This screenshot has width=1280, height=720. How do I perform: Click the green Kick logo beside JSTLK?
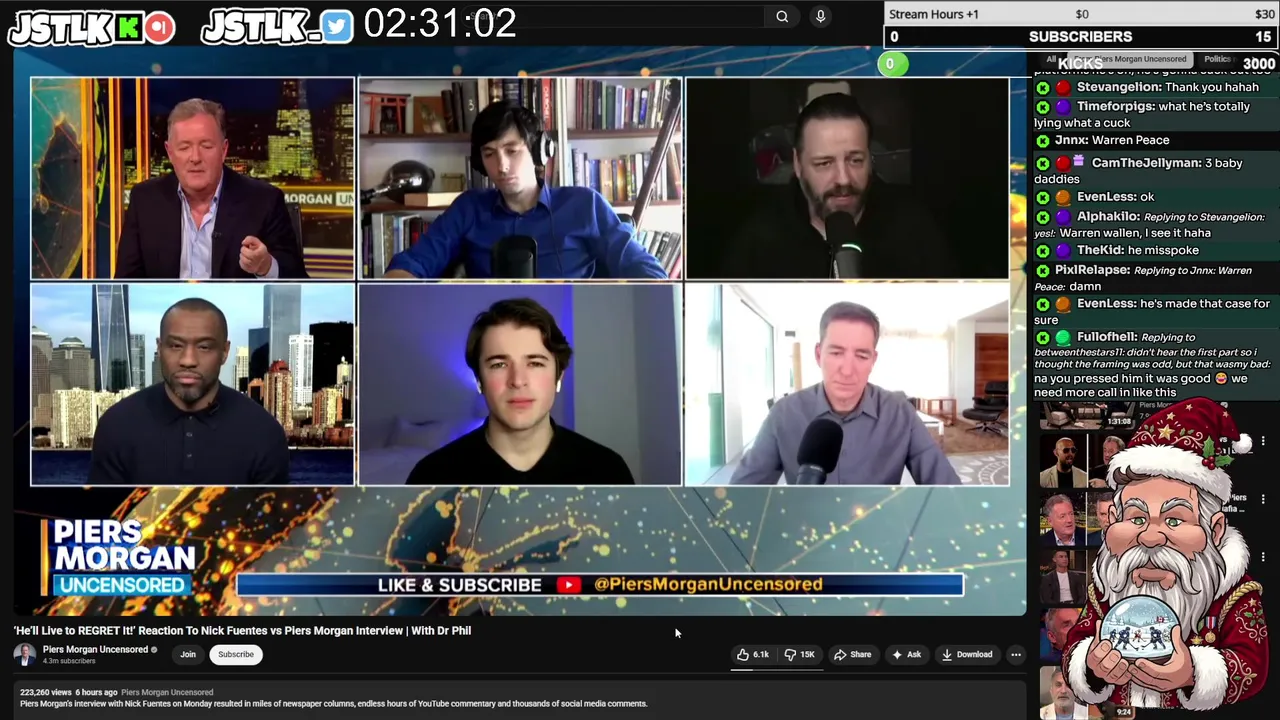(128, 28)
